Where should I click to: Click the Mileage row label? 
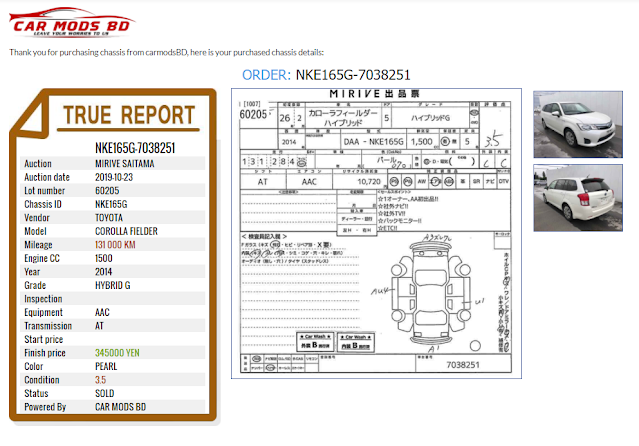(x=38, y=245)
